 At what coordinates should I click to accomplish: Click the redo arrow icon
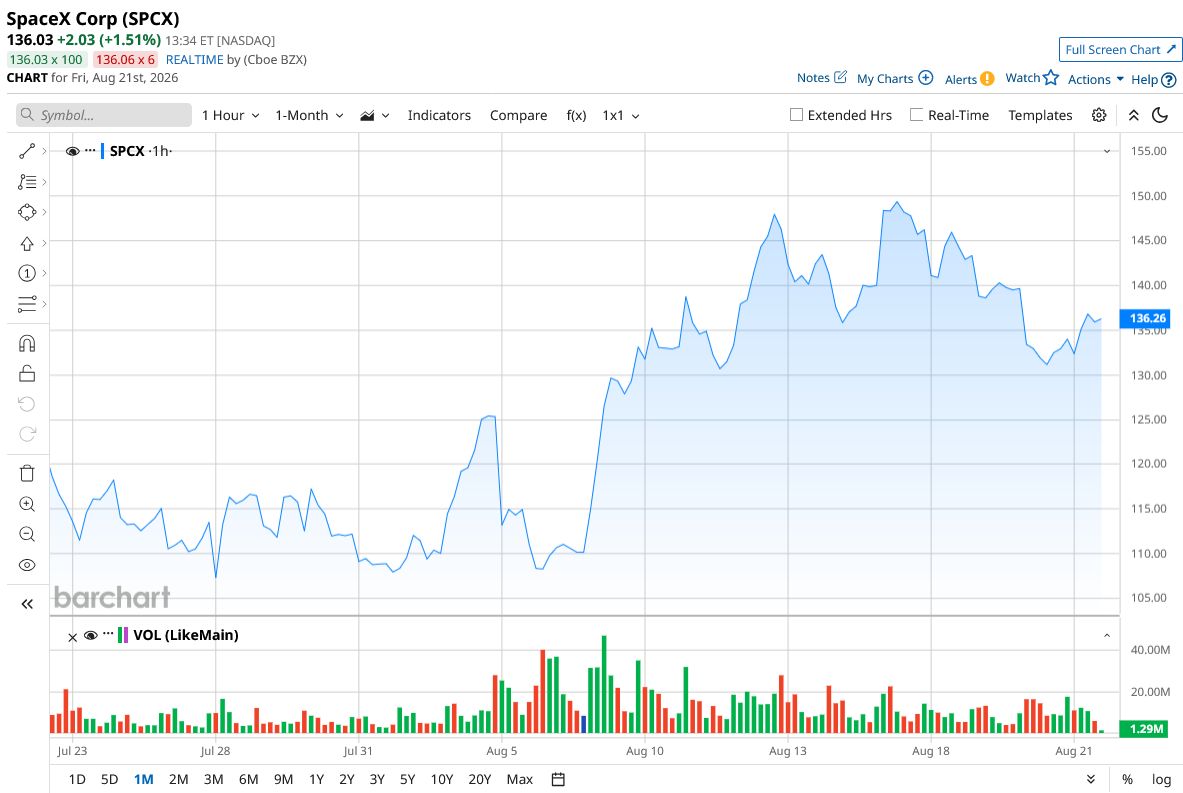(x=26, y=434)
